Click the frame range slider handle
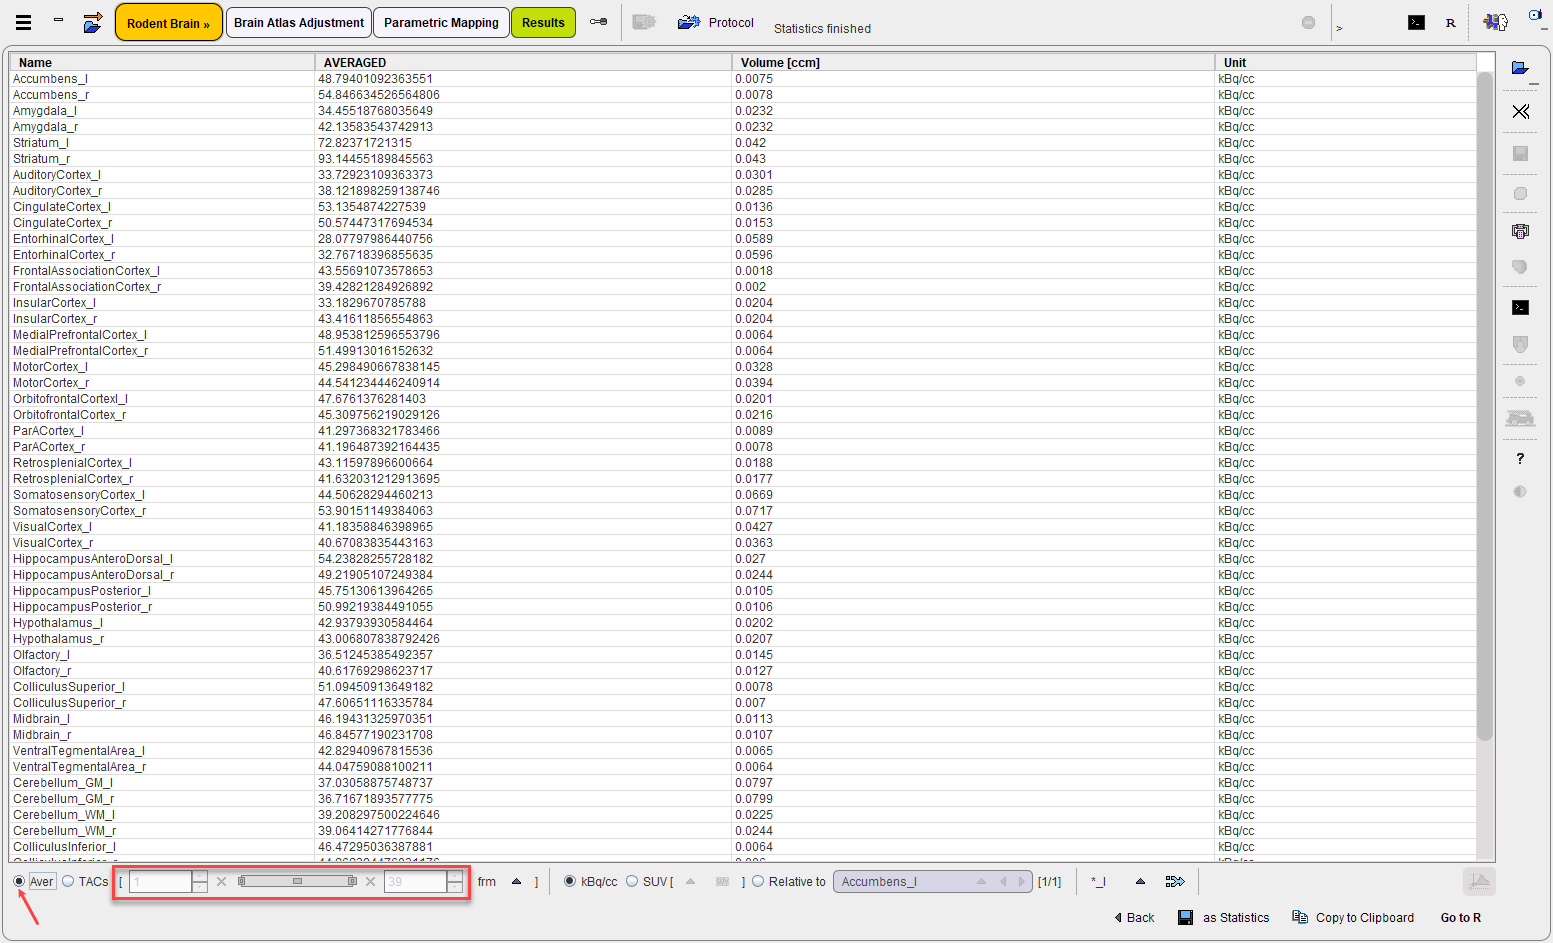 [x=297, y=881]
